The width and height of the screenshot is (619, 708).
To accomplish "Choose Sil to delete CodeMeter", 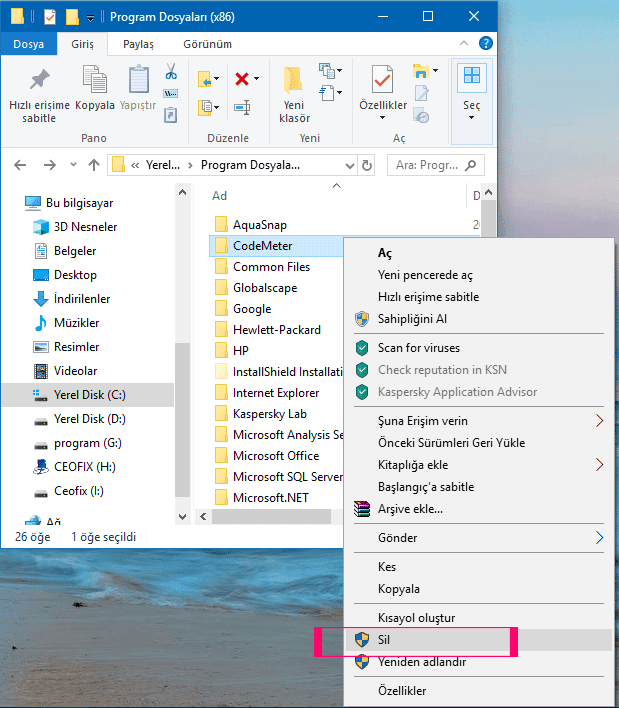I will pos(479,640).
